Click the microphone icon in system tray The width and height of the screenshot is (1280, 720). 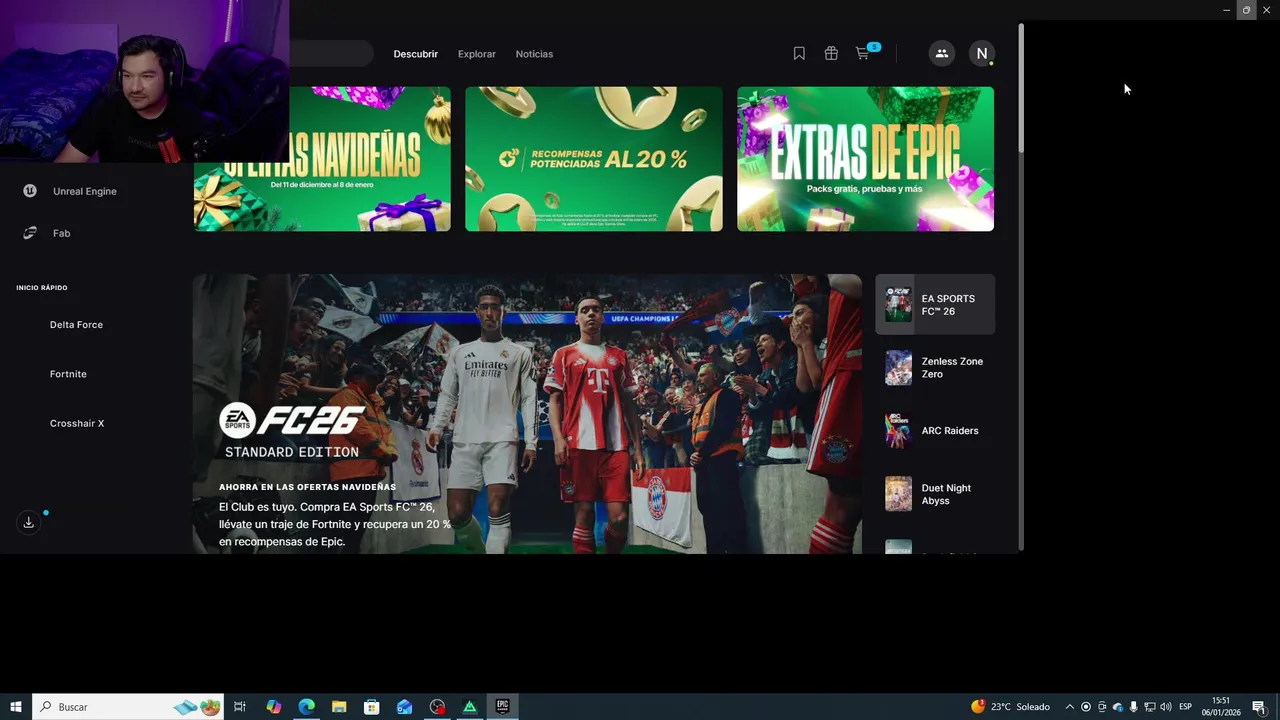[x=1133, y=707]
